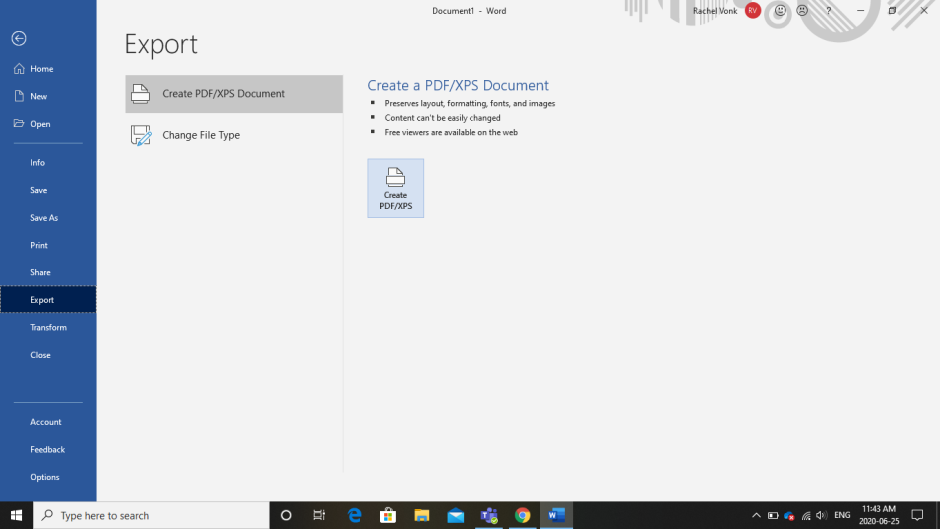940x529 pixels.
Task: Open Account settings page
Action: pos(46,422)
